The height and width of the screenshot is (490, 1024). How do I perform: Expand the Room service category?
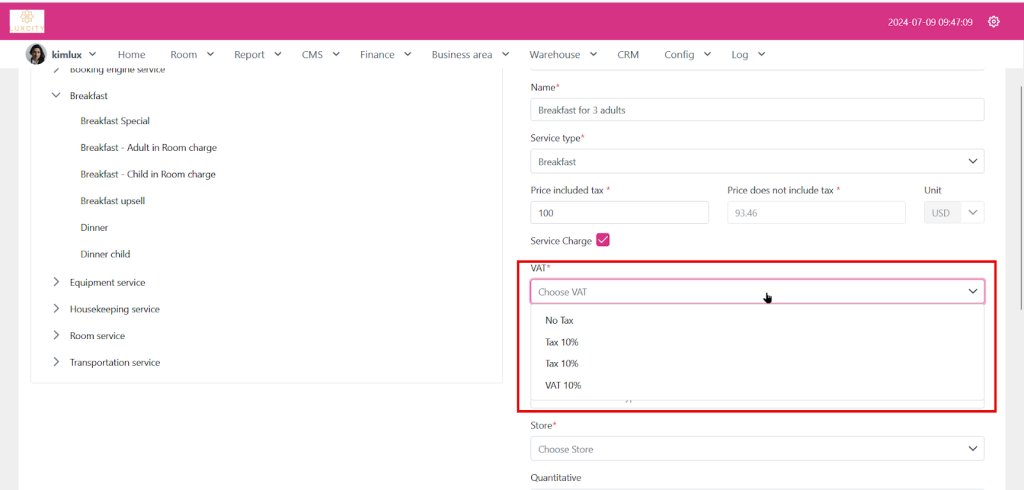point(56,336)
